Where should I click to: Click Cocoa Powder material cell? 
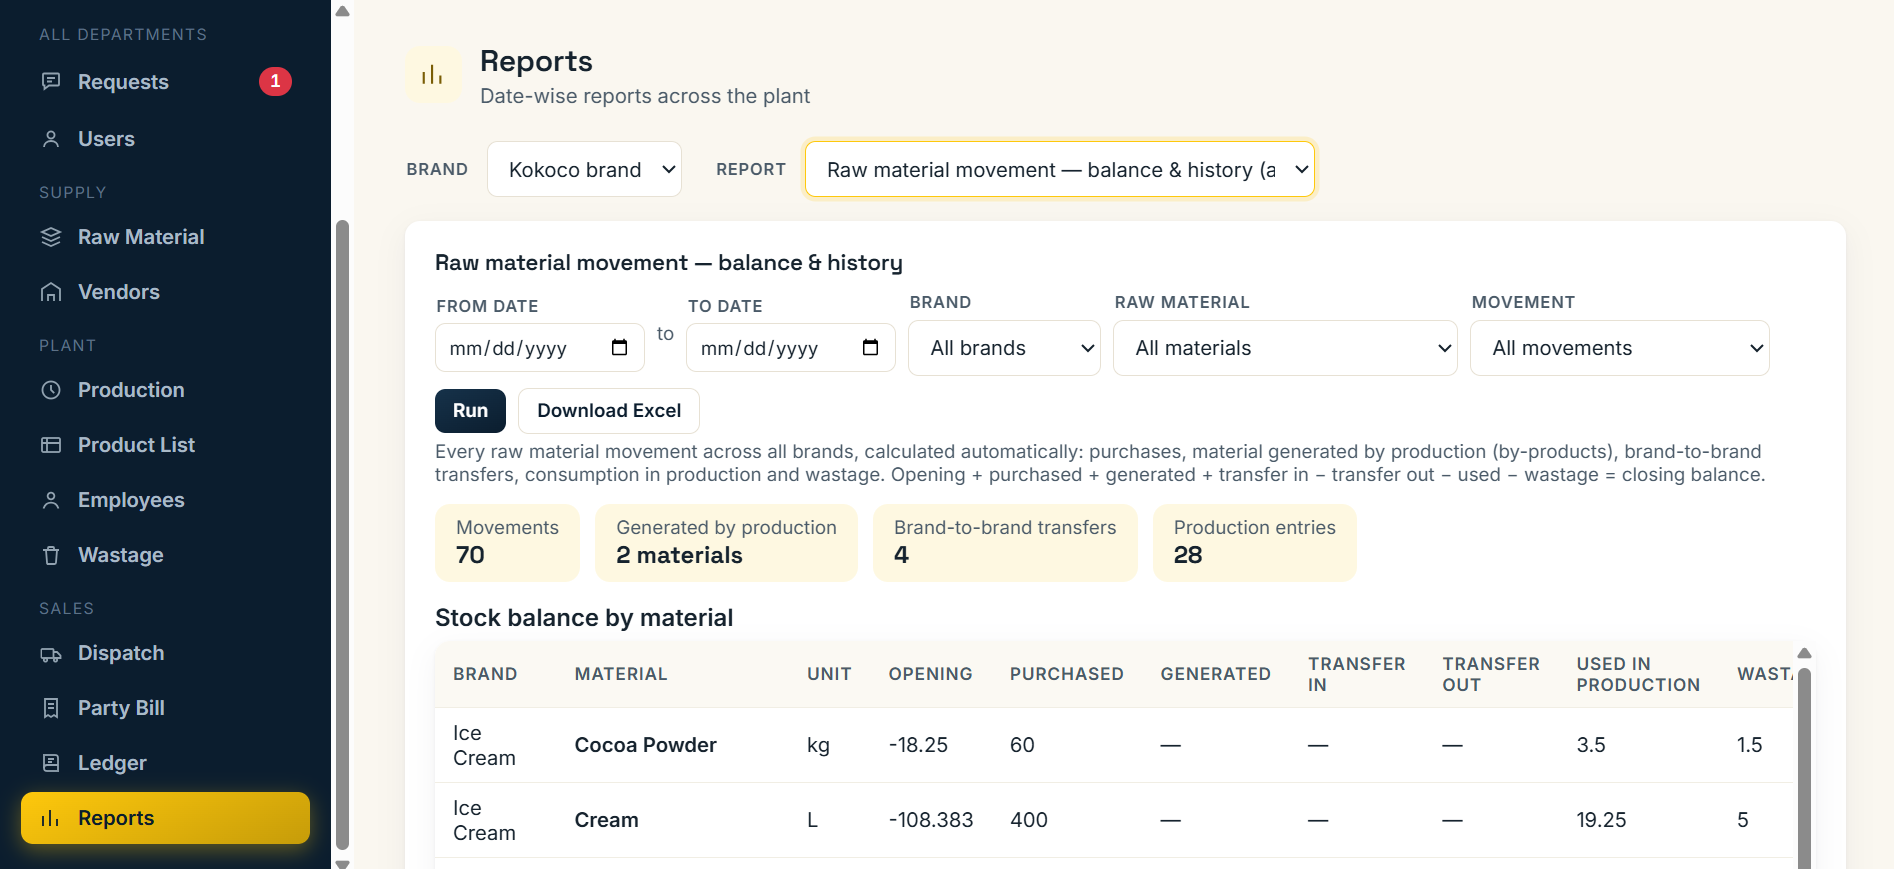(645, 745)
